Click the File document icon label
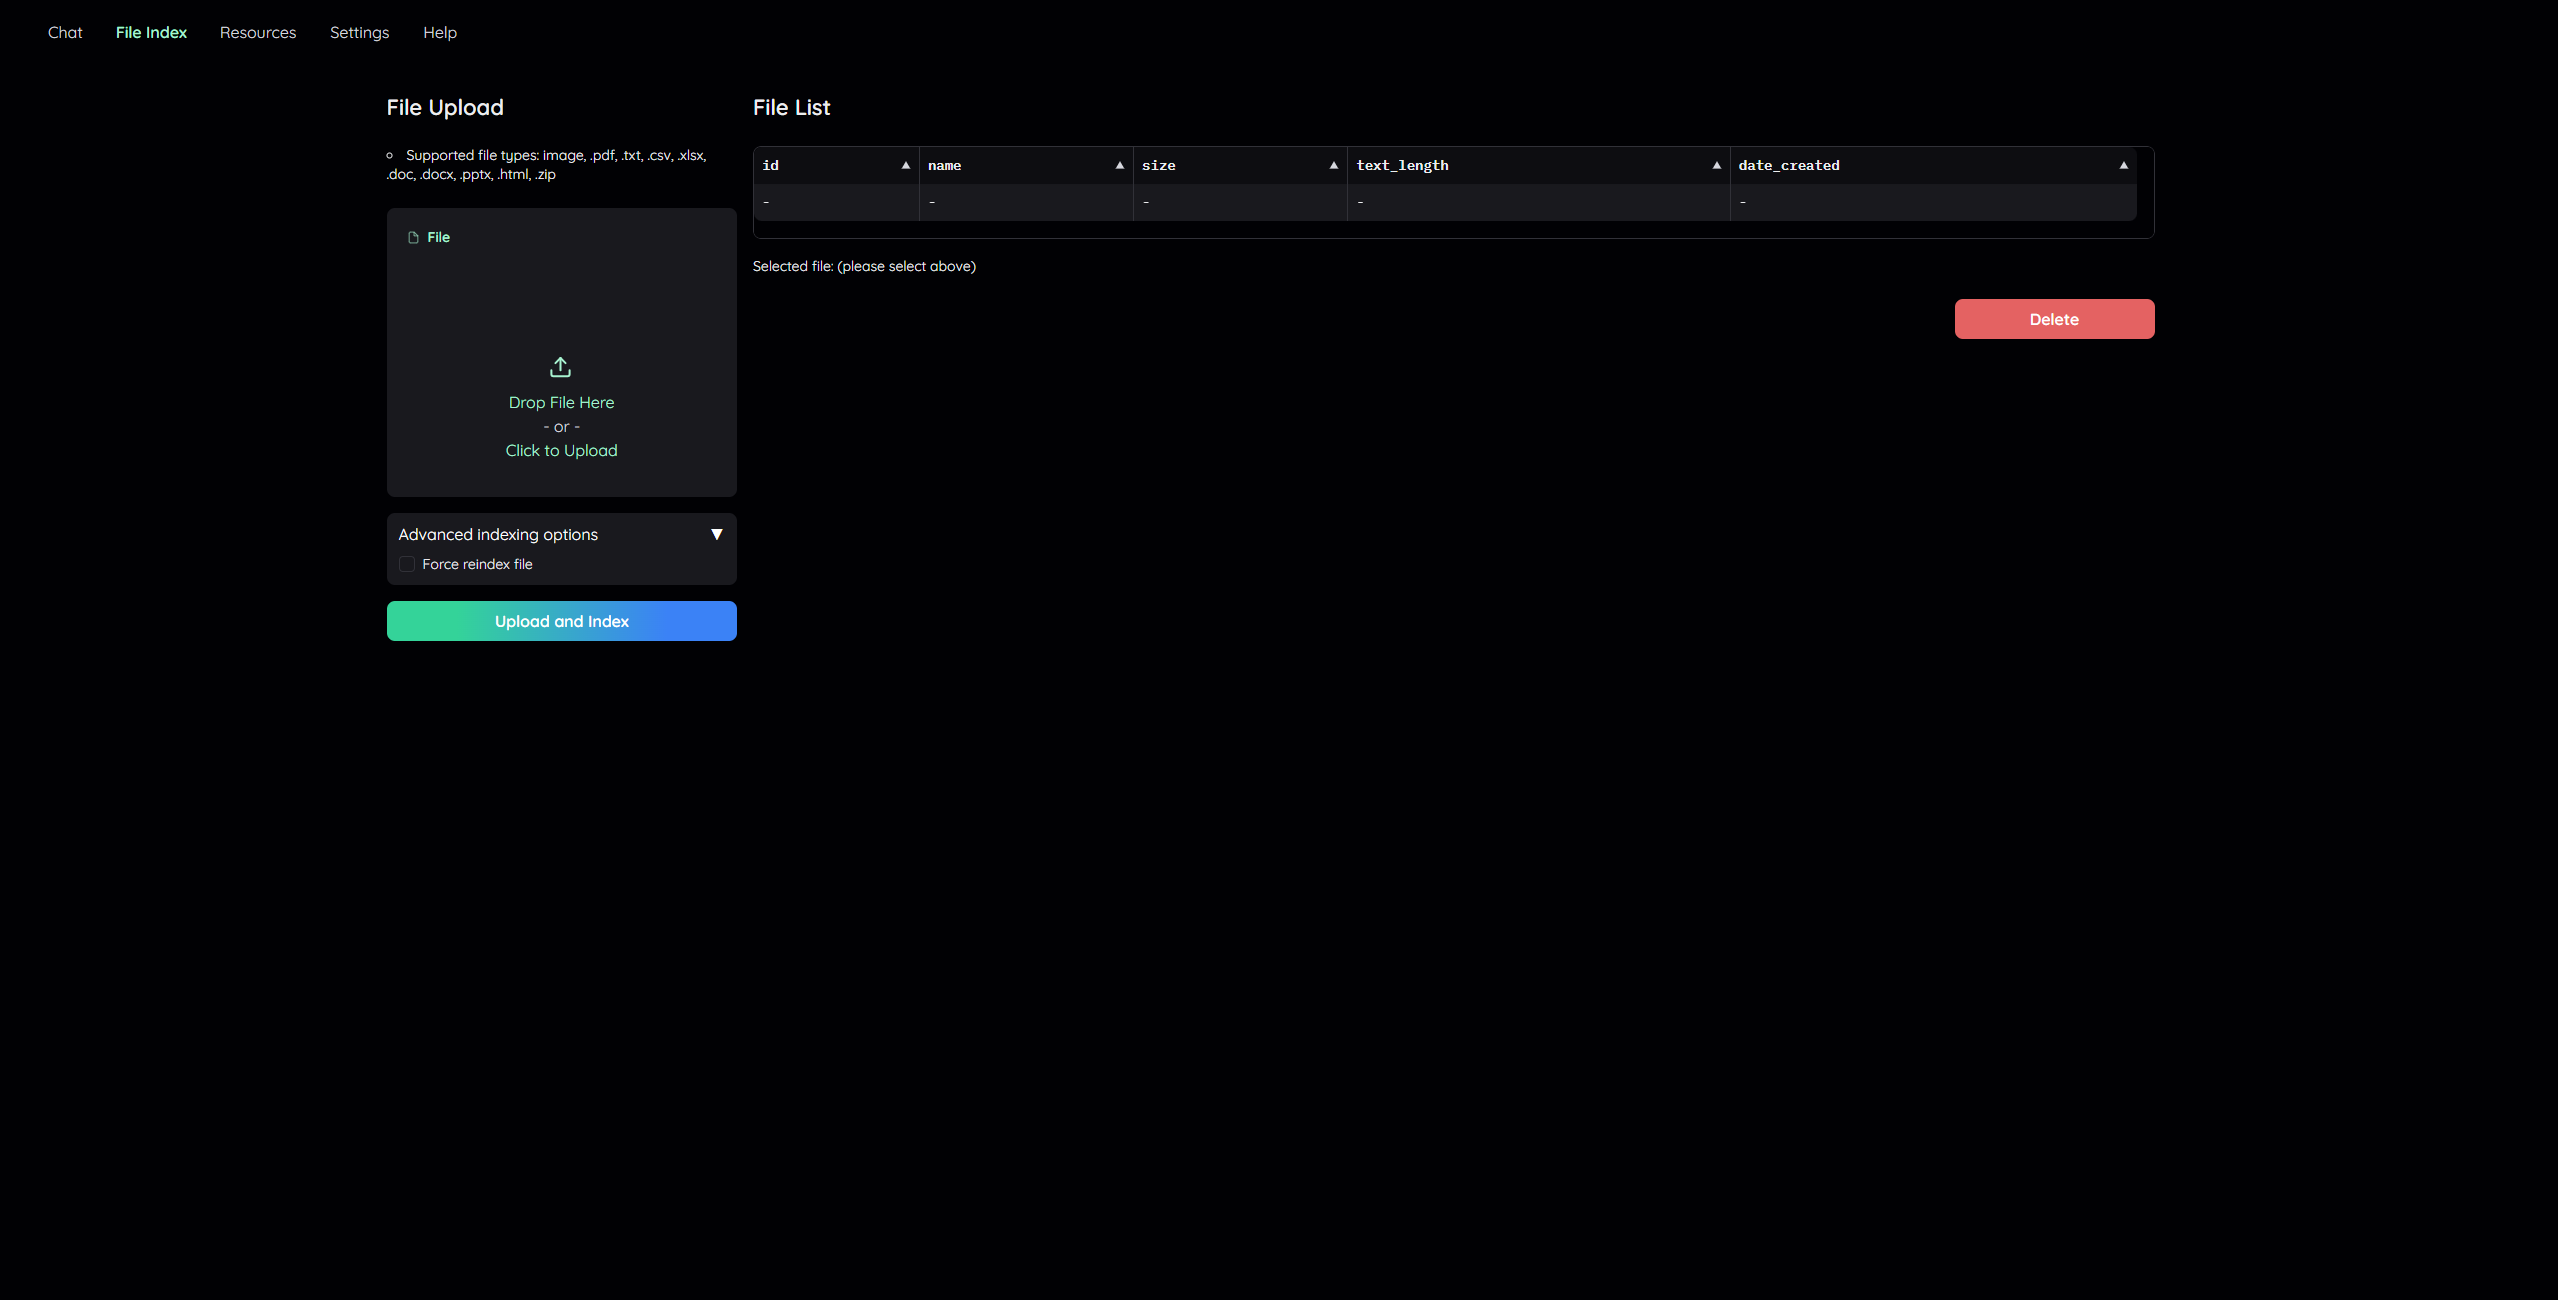 413,237
